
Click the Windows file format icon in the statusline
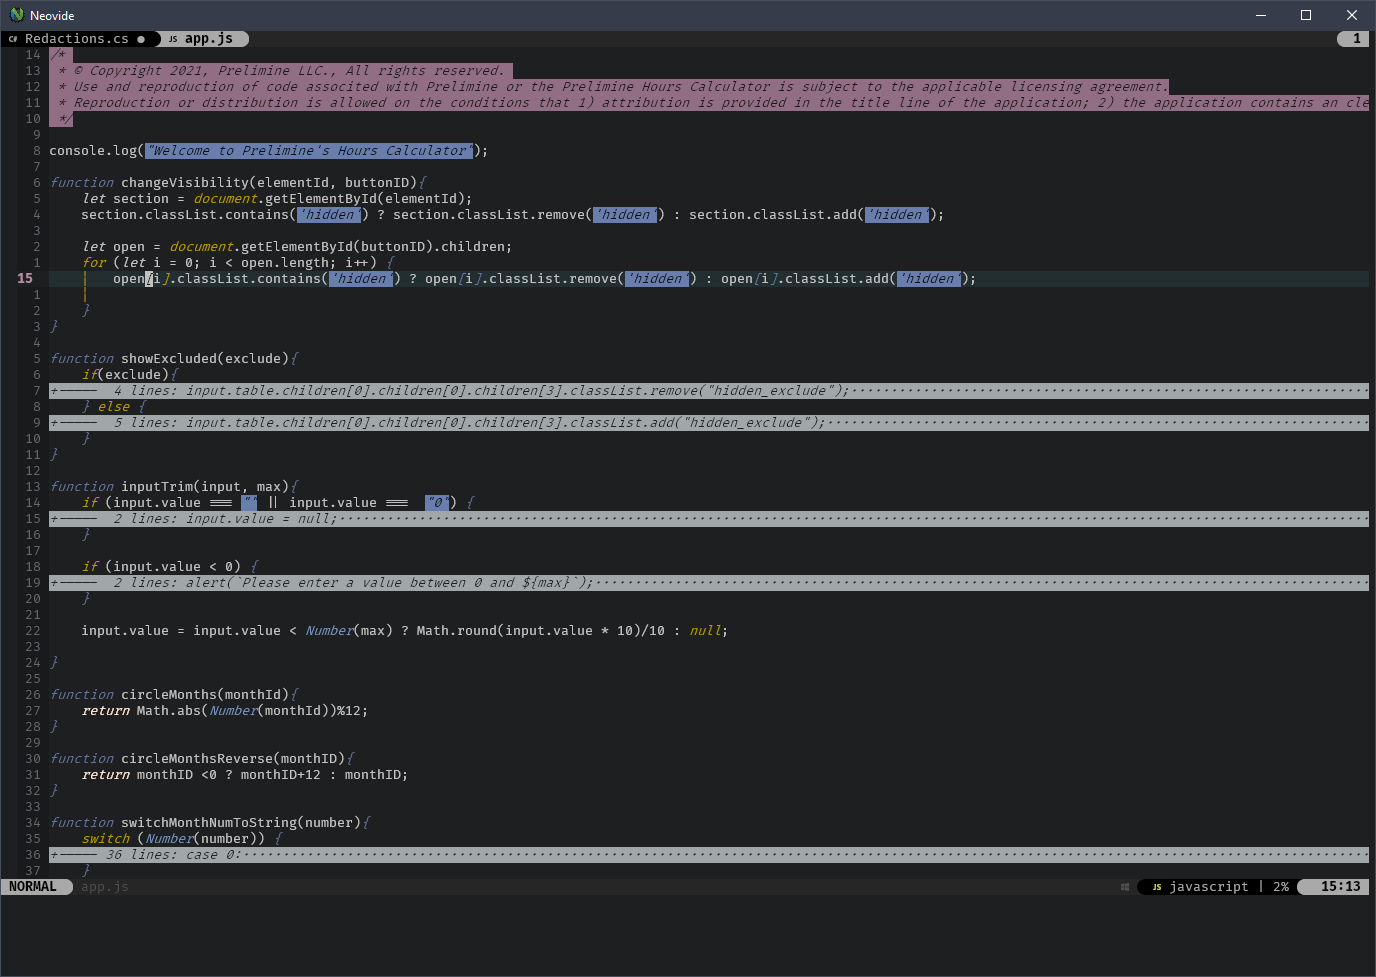coord(1125,887)
